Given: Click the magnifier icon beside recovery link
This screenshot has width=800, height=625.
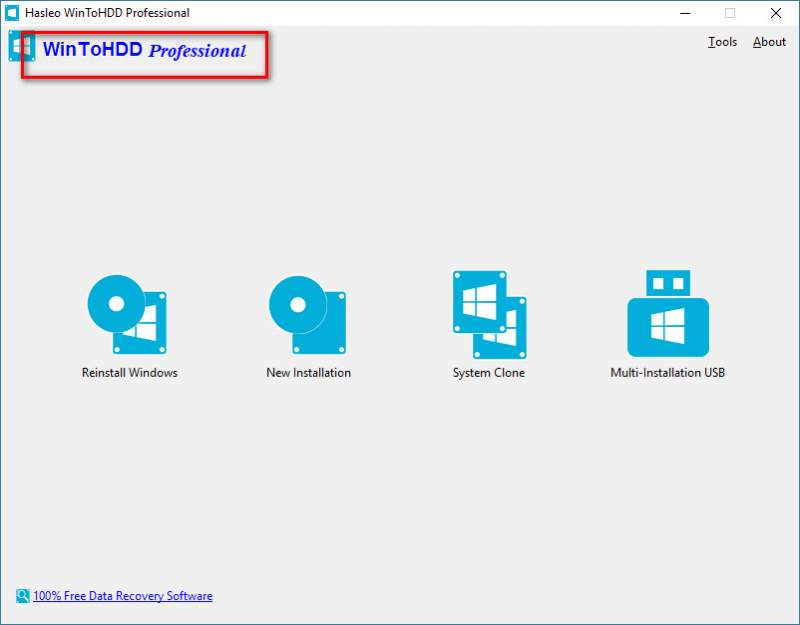Looking at the screenshot, I should pos(22,595).
